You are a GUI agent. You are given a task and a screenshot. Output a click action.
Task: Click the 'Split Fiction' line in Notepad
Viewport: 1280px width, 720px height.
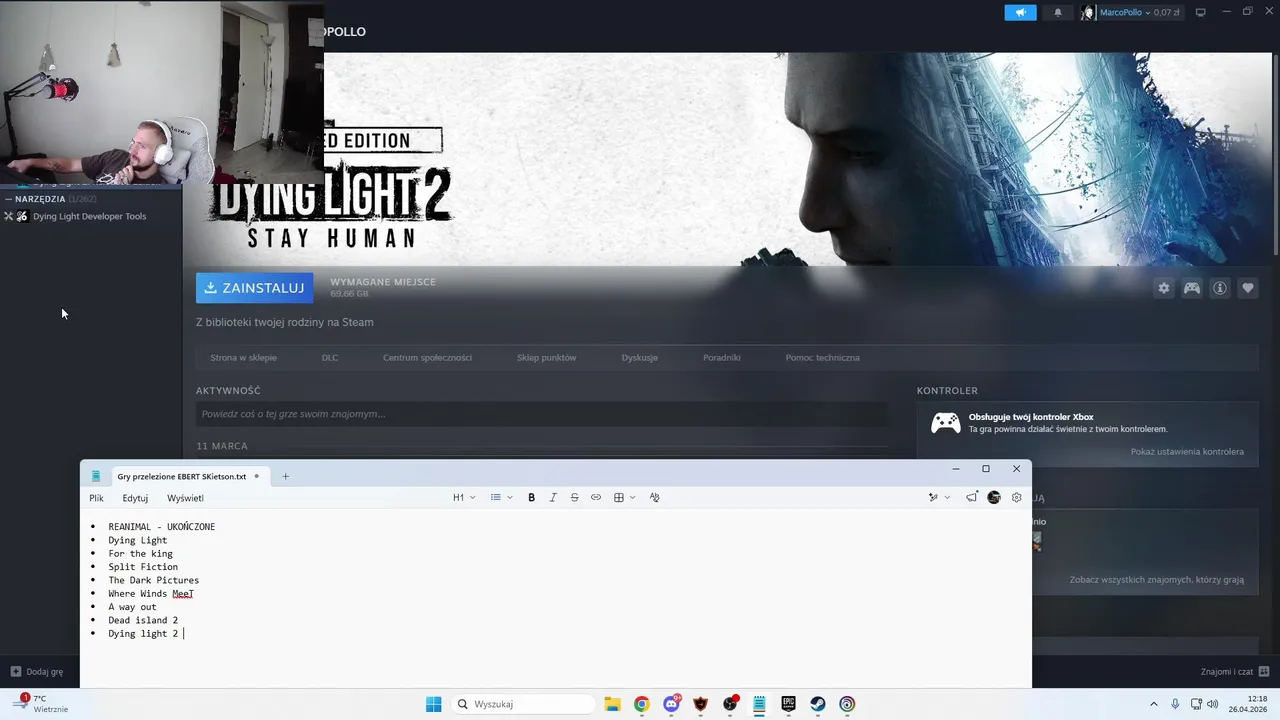click(143, 567)
